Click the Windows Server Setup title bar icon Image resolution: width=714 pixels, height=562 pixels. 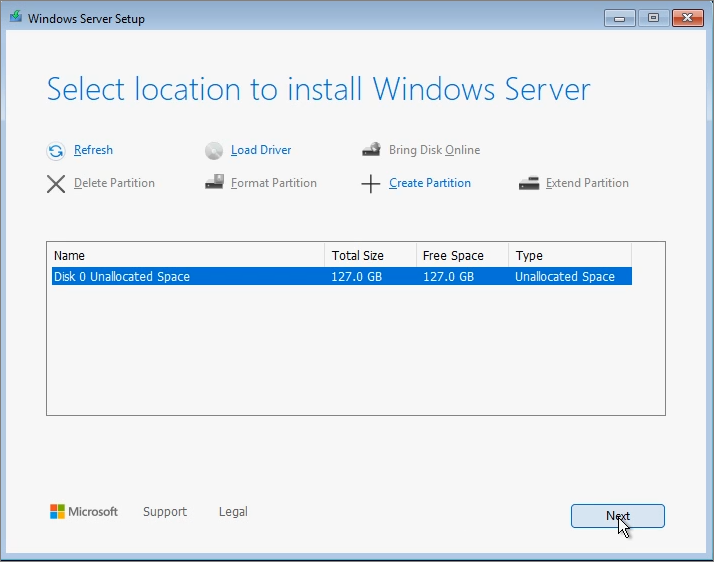(x=16, y=17)
